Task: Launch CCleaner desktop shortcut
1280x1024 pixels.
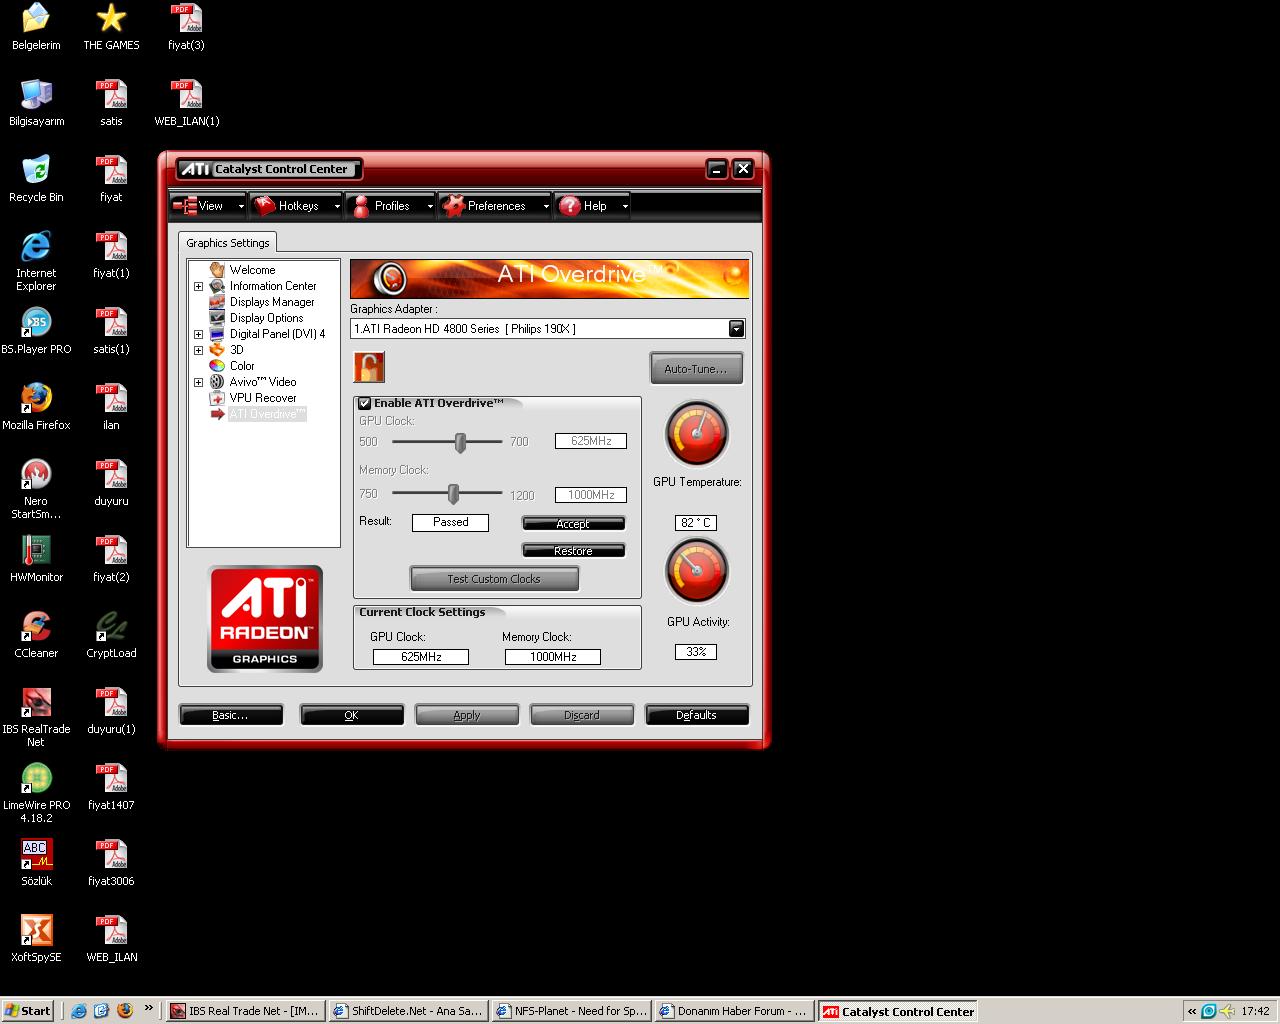Action: pyautogui.click(x=36, y=635)
